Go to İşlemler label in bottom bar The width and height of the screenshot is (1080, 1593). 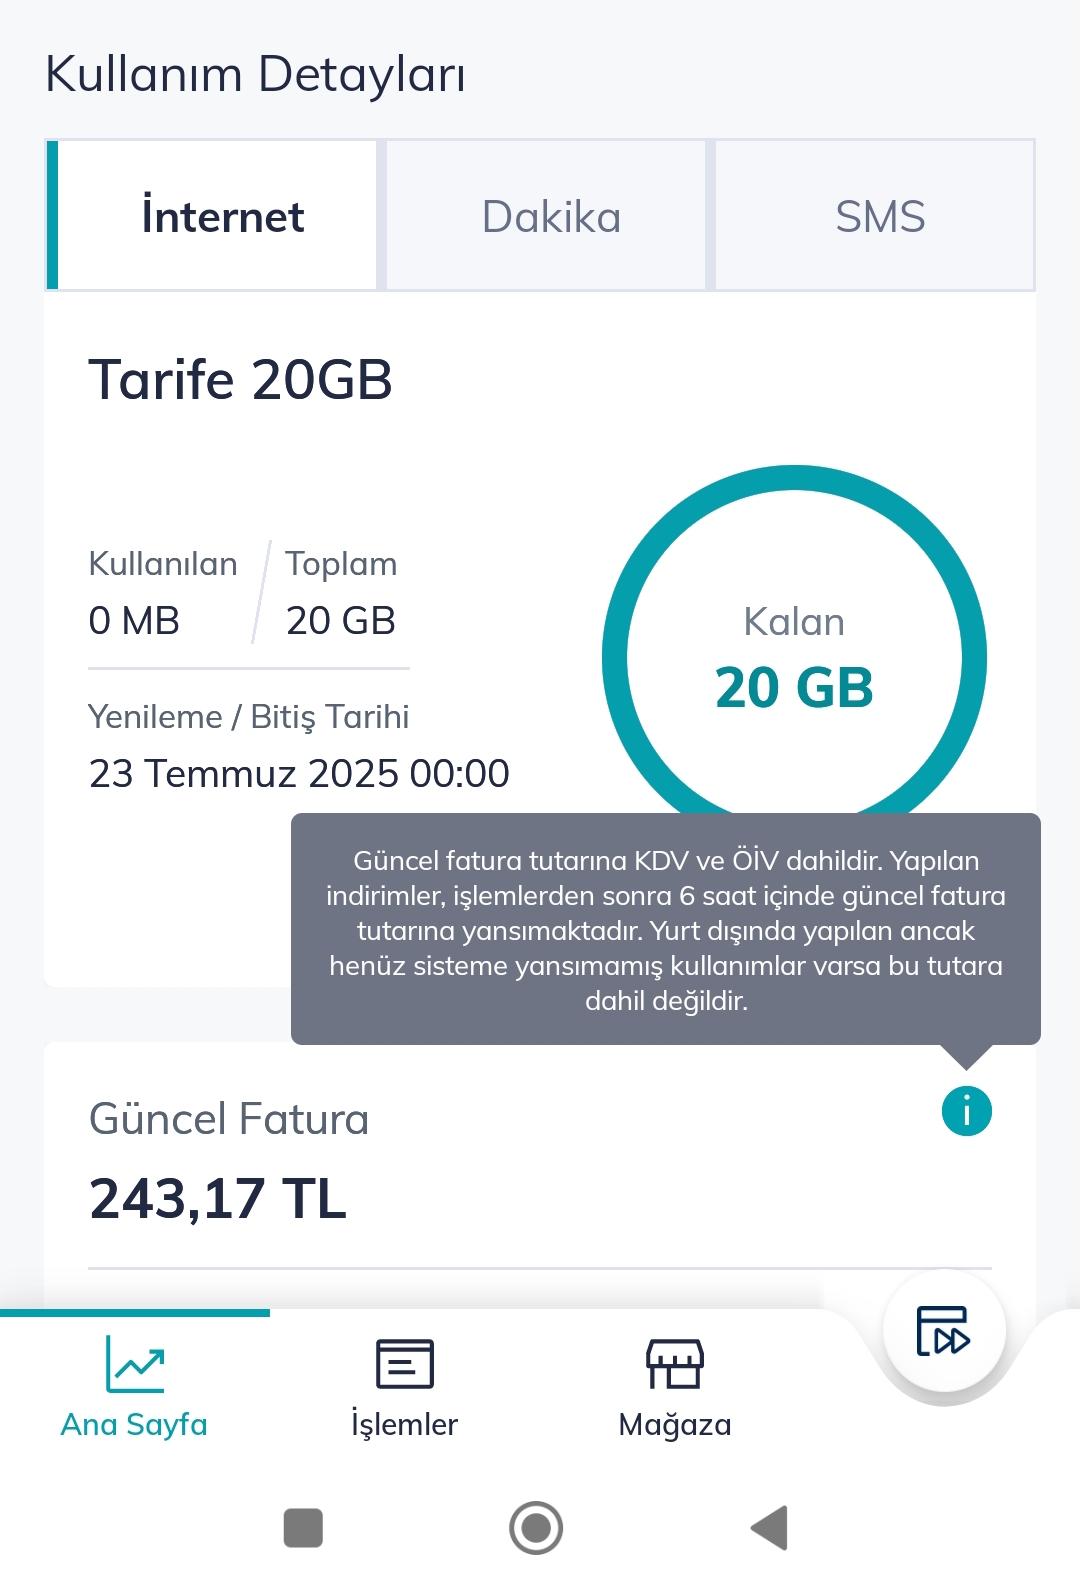404,1424
